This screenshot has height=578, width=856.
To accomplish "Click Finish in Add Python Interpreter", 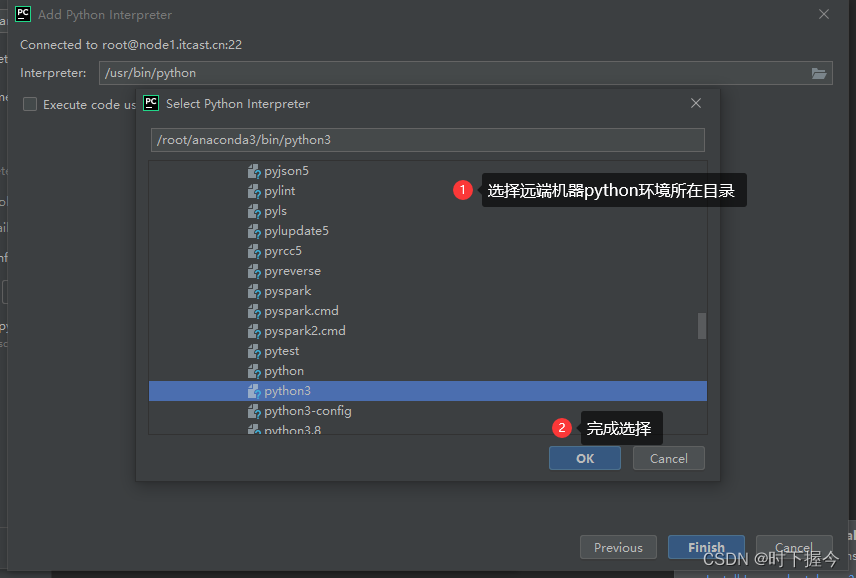I will click(x=706, y=547).
